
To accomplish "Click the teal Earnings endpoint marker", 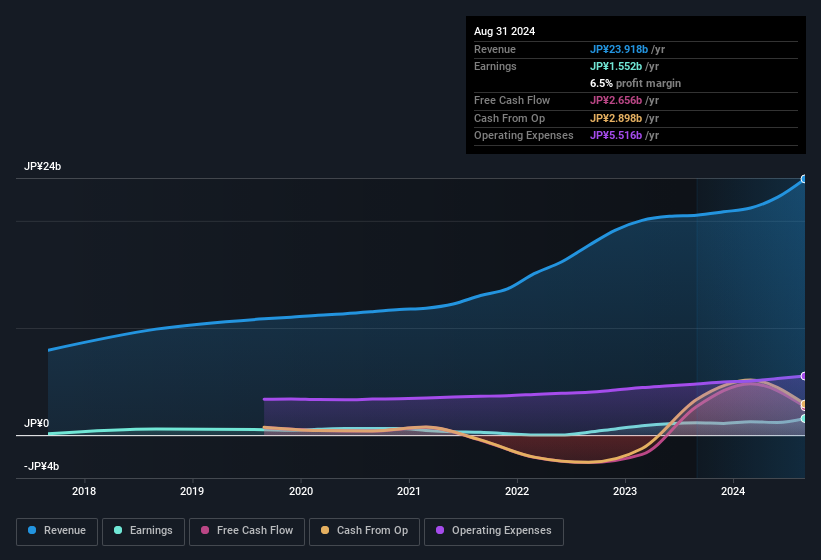I will (804, 419).
